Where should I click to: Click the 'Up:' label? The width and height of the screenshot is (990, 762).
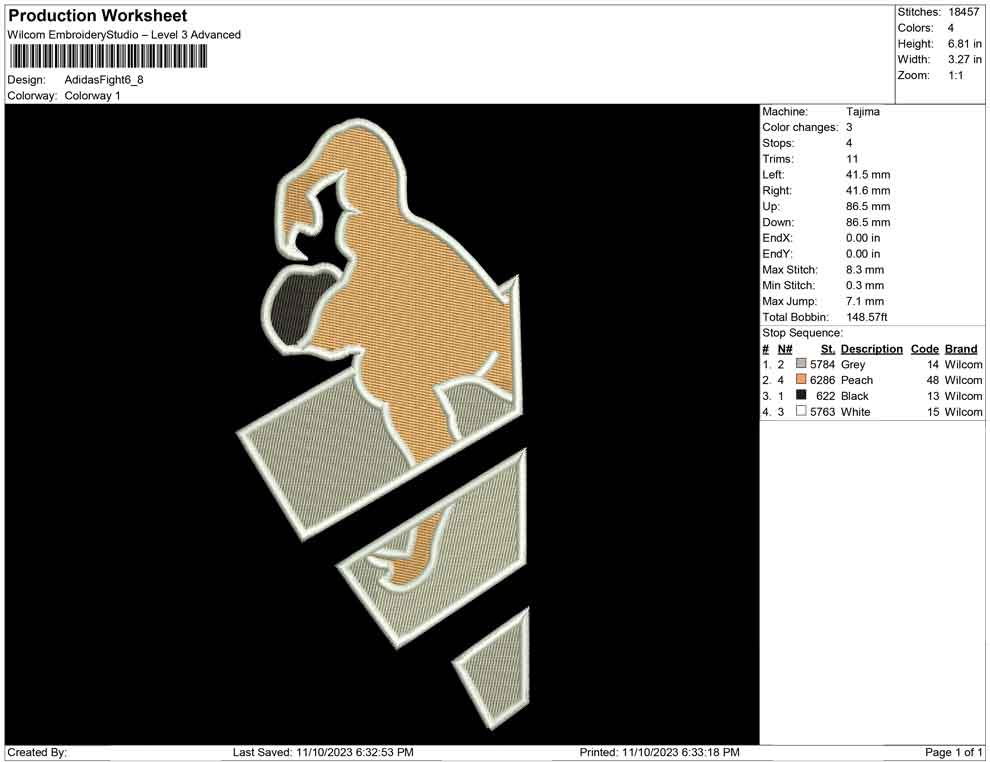771,206
